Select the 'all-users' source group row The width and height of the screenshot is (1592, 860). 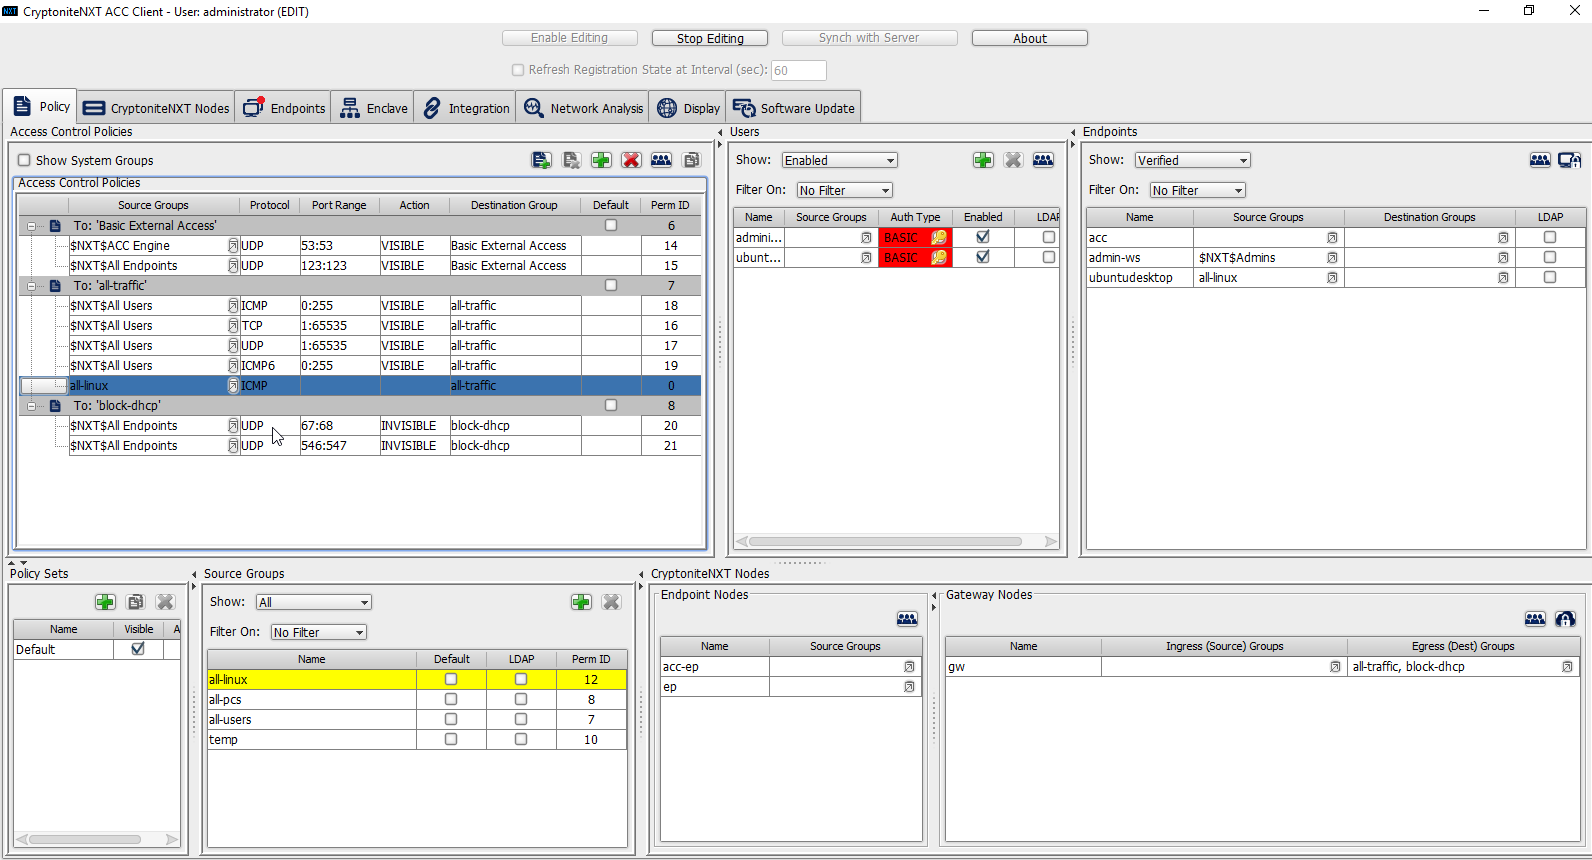tap(417, 720)
